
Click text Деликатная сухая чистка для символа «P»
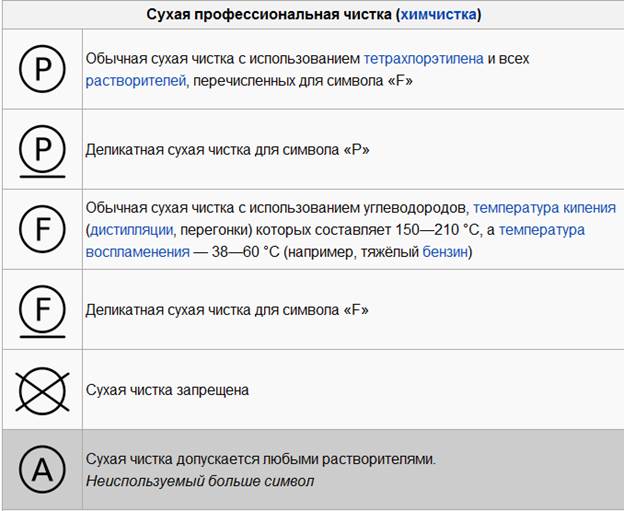(x=227, y=150)
